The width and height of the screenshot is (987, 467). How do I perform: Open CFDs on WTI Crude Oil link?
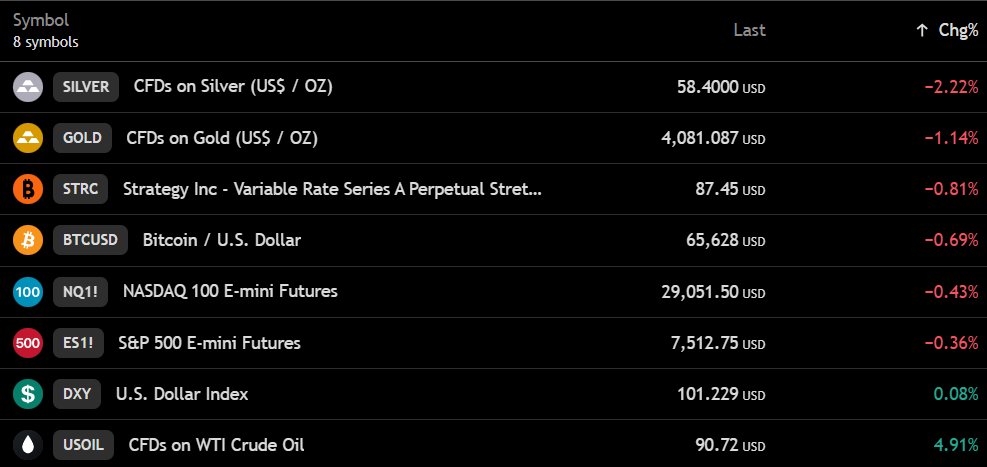[x=217, y=446]
